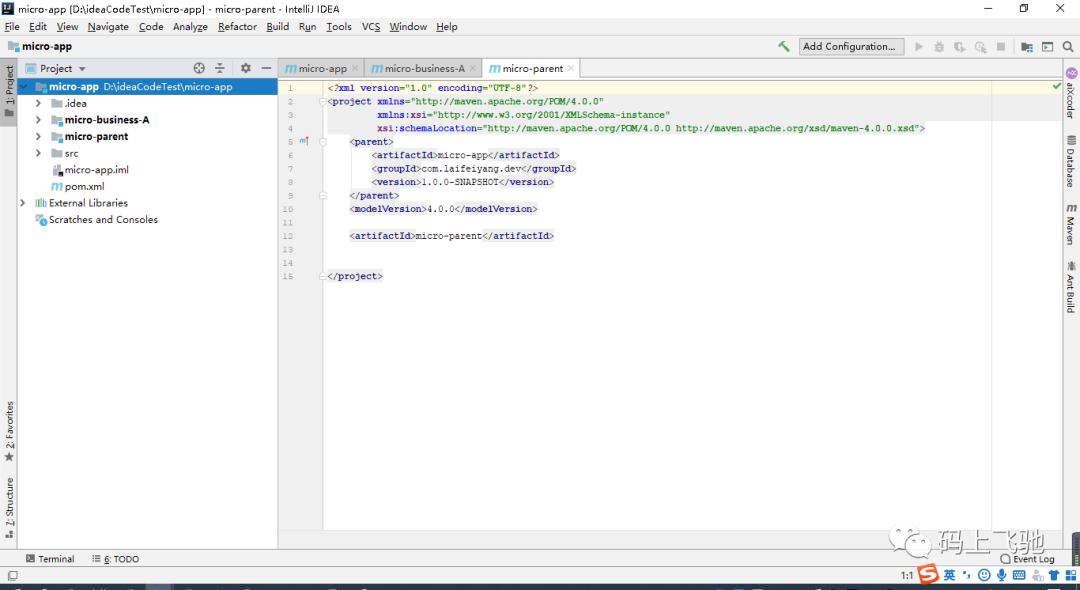
Task: Open the Event Log
Action: (1028, 559)
